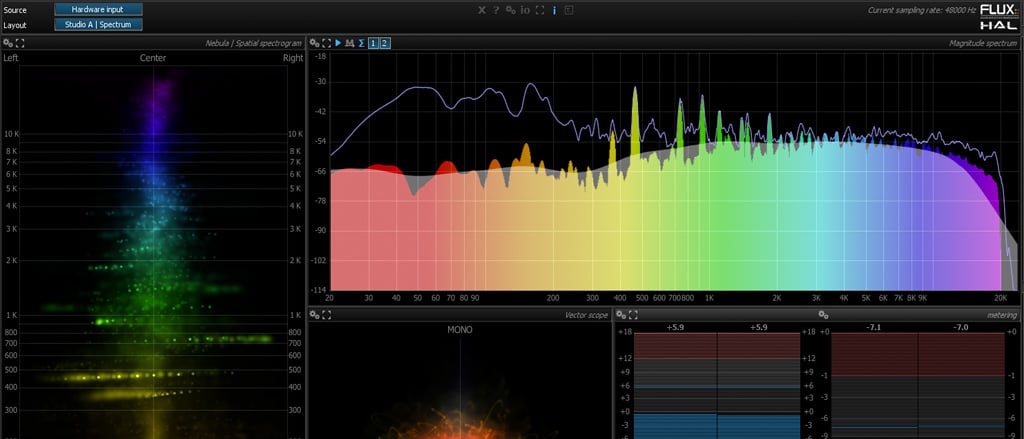Open the io routing configuration icon
Image resolution: width=1024 pixels, height=439 pixels.
525,10
